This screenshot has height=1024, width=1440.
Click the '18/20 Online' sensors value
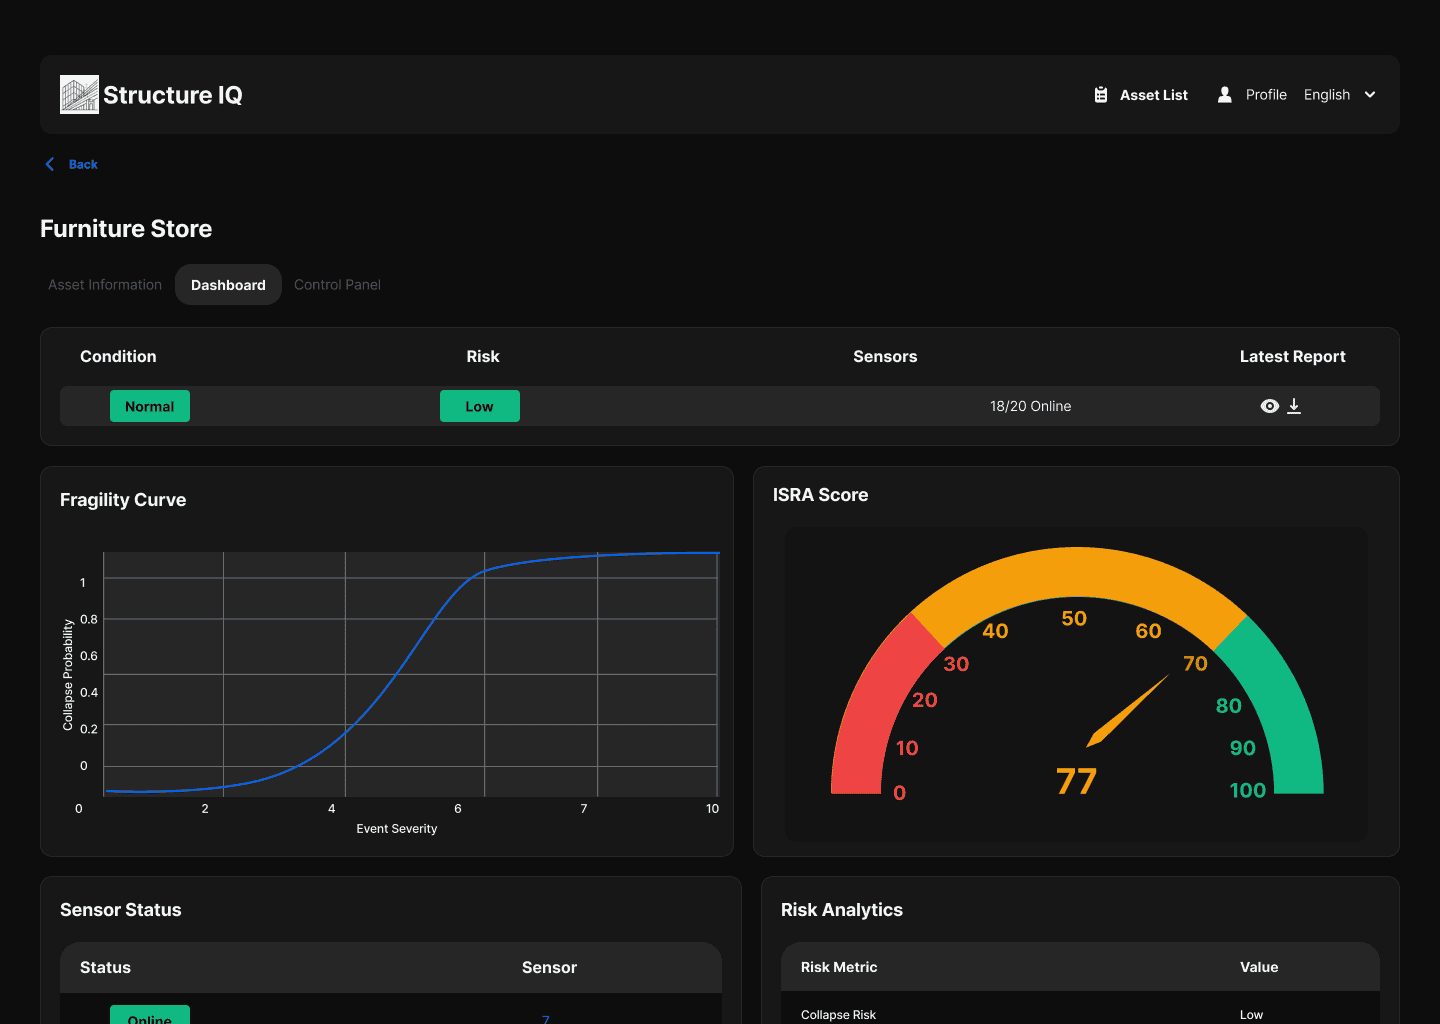tap(1030, 406)
